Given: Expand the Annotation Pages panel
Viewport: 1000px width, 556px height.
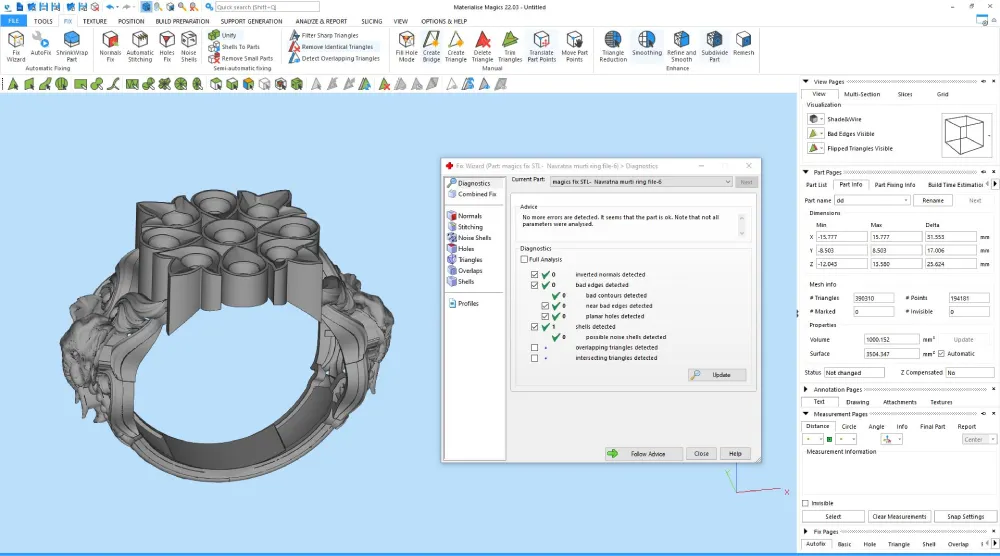Looking at the screenshot, I should point(805,389).
